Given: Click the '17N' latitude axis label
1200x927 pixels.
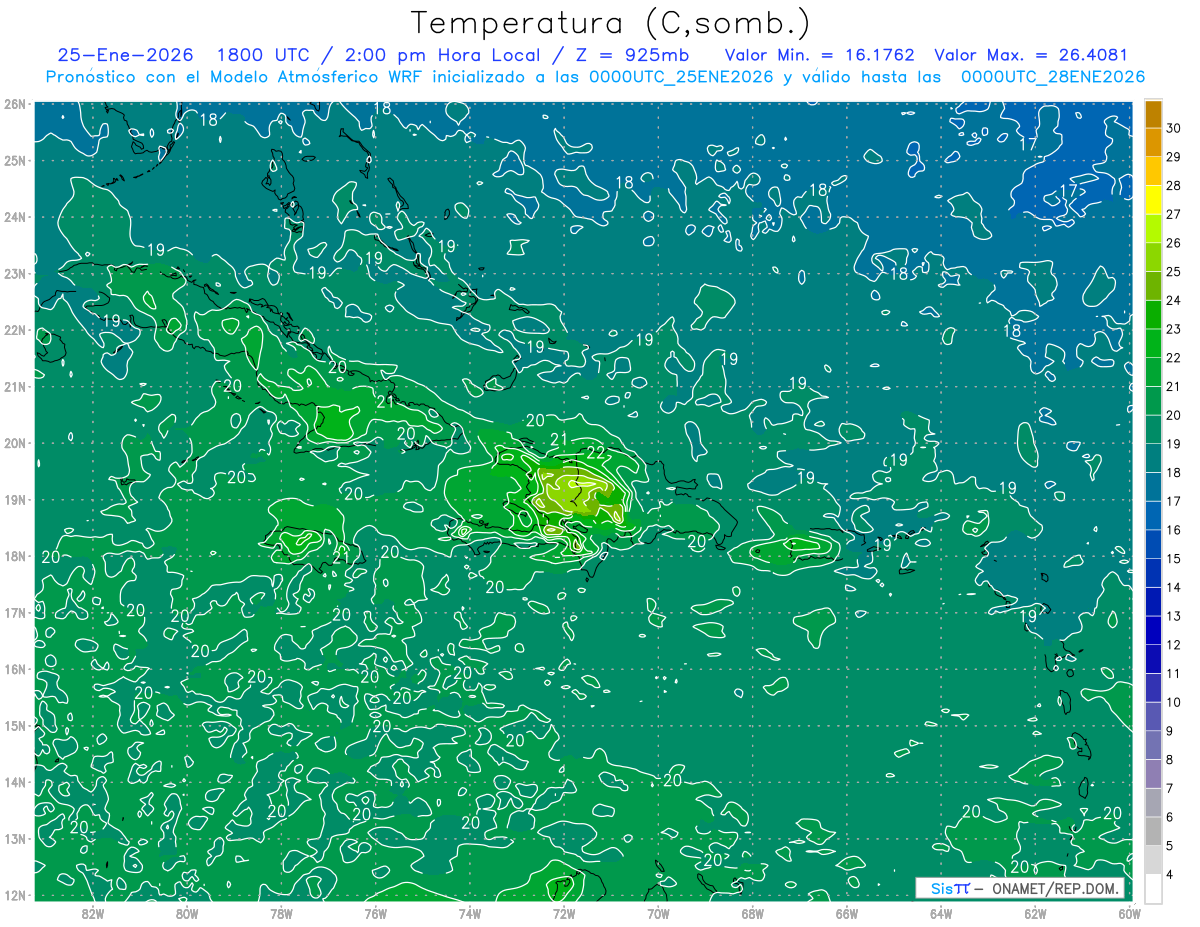Looking at the screenshot, I should [14, 612].
